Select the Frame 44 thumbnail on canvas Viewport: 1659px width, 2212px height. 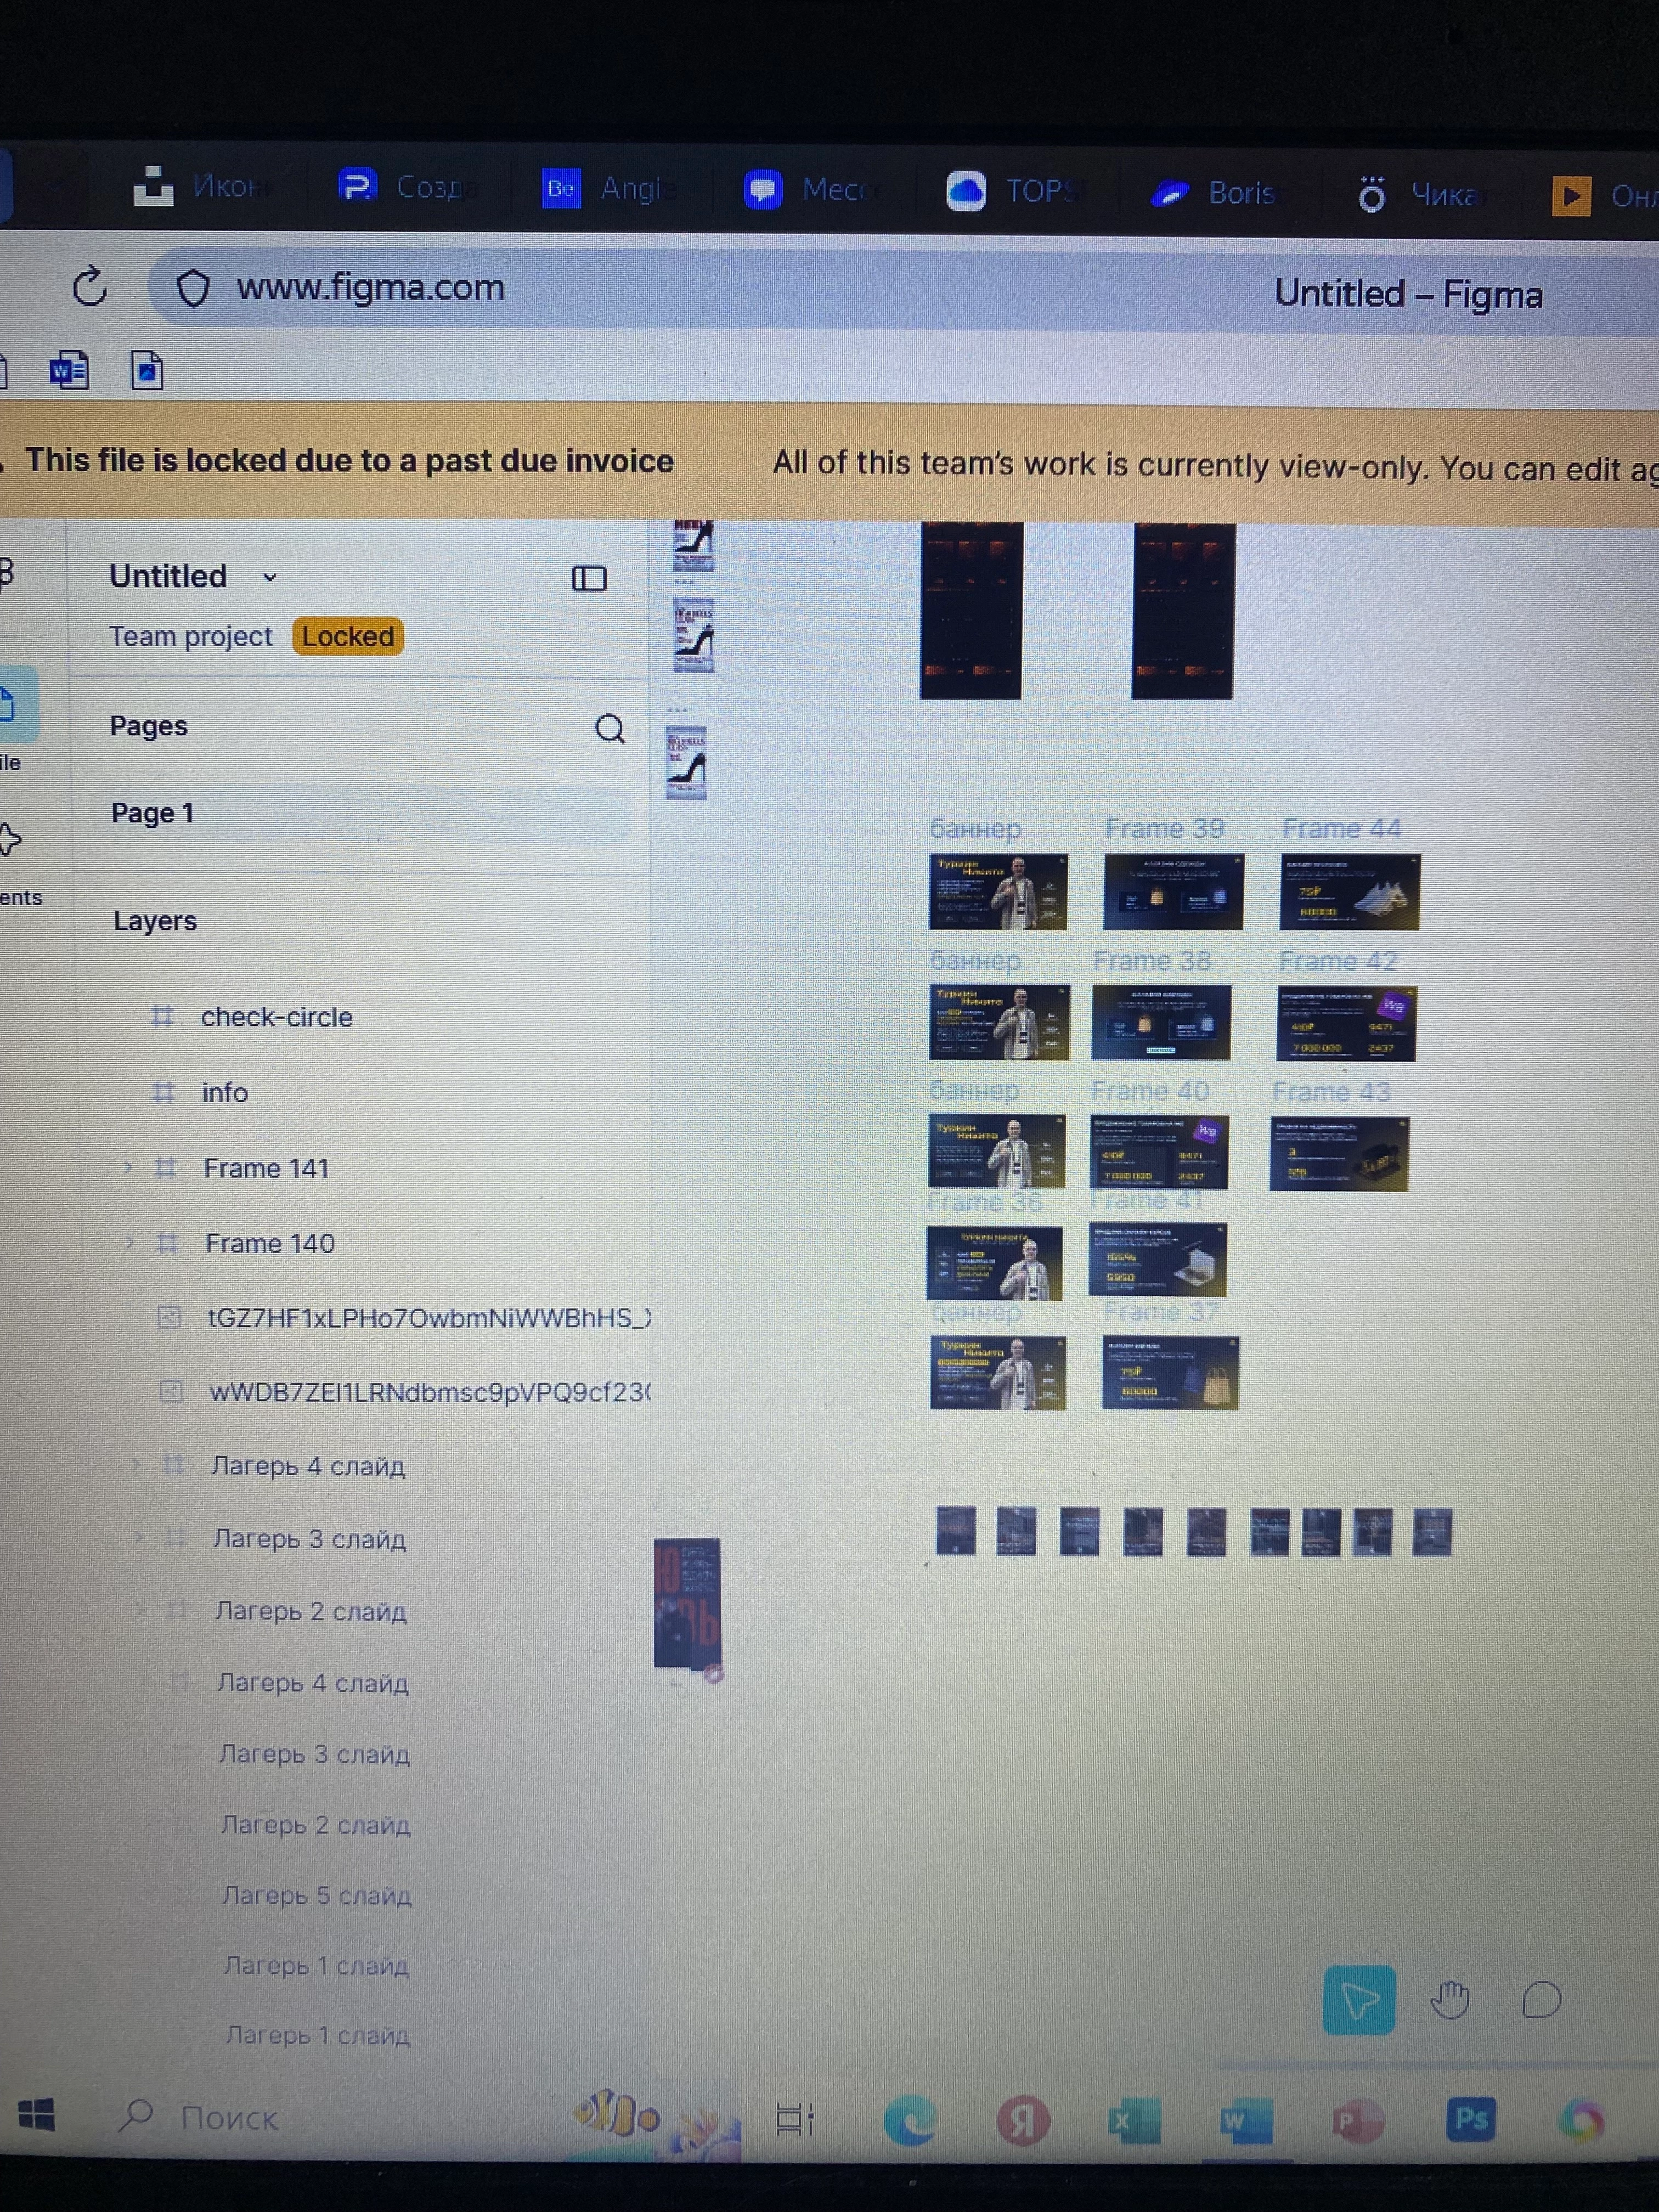(1349, 892)
